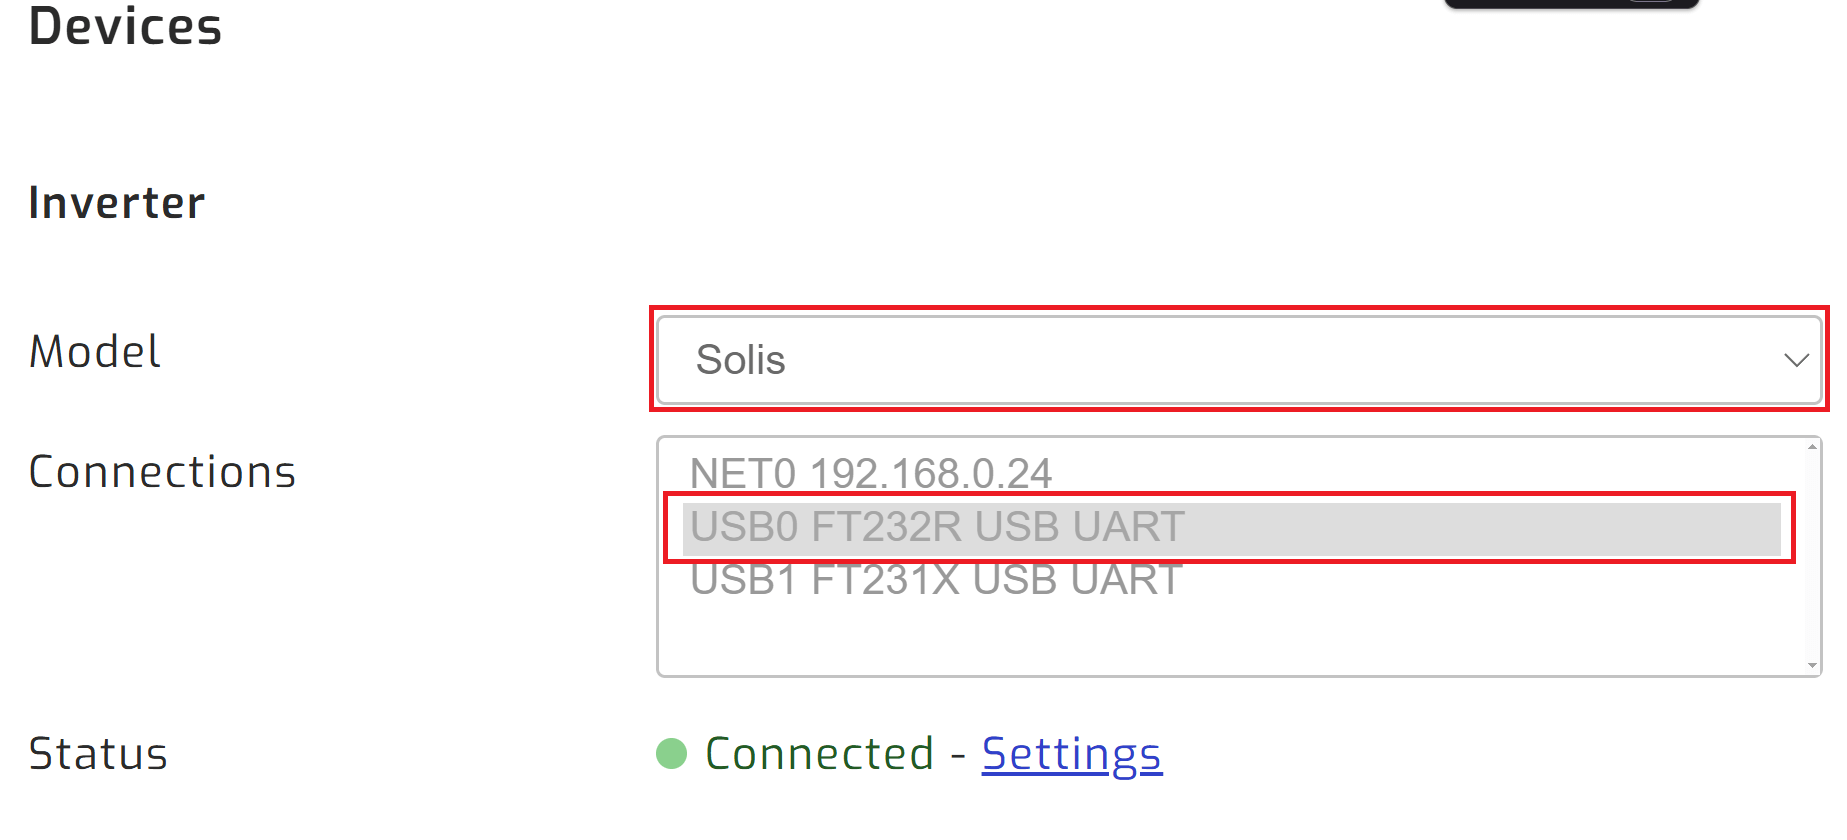This screenshot has height=840, width=1847.
Task: Click the dark bar at top edge
Action: coord(1570,3)
